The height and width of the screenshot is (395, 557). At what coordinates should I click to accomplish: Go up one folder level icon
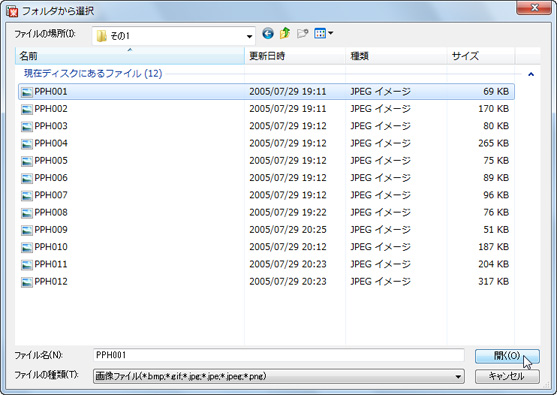pos(285,33)
